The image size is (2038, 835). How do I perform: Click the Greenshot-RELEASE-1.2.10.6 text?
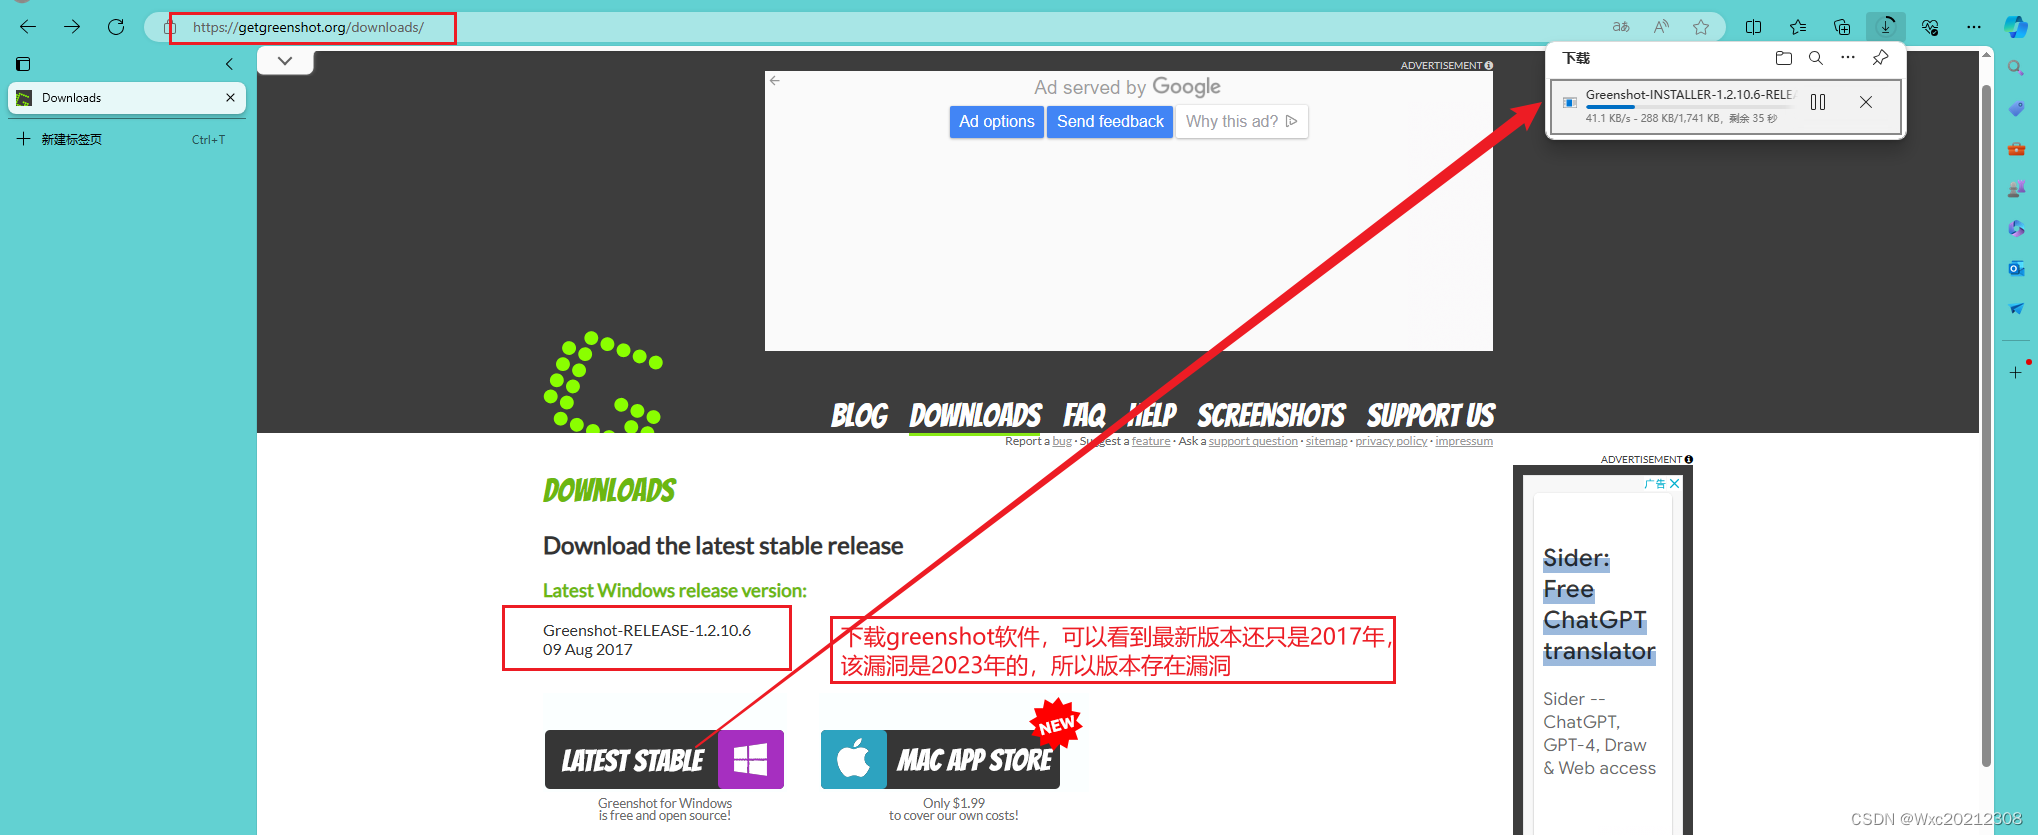647,630
